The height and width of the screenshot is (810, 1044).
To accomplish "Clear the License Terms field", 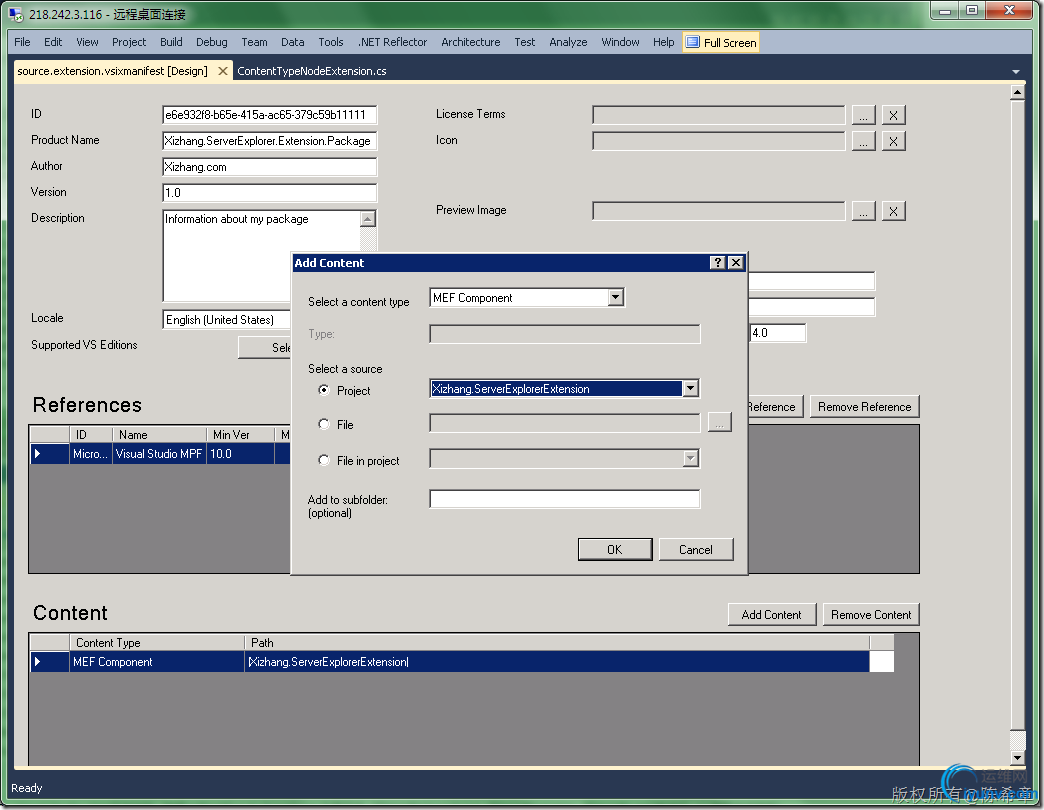I will pyautogui.click(x=894, y=115).
